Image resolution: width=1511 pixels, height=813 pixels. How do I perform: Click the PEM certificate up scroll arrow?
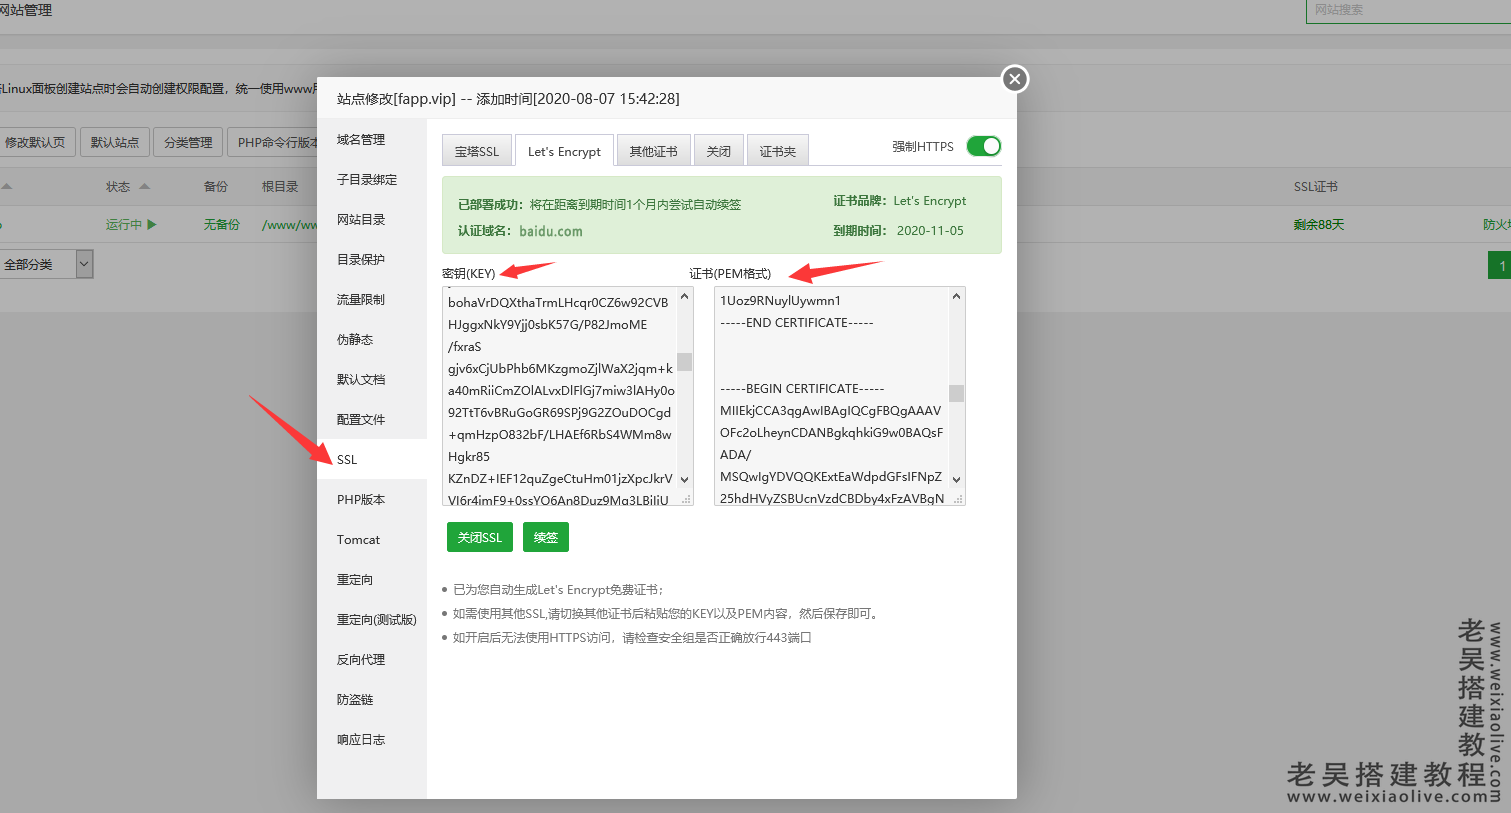click(955, 295)
